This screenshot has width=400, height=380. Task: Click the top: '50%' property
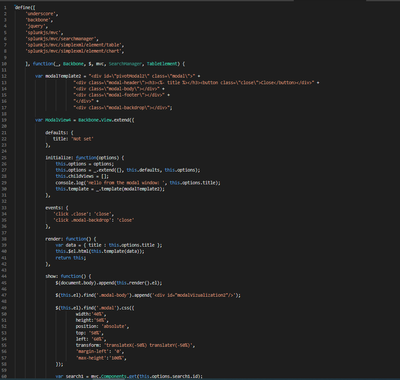click(89, 333)
